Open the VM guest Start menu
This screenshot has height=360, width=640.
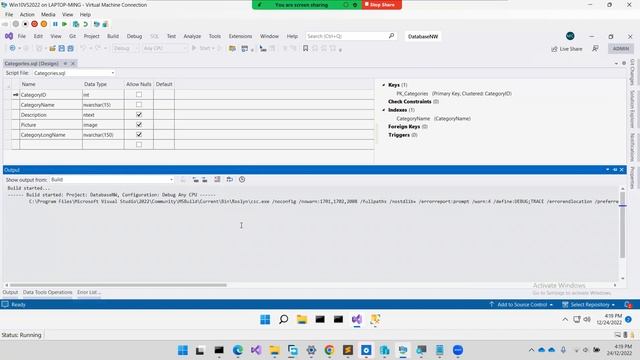265,319
